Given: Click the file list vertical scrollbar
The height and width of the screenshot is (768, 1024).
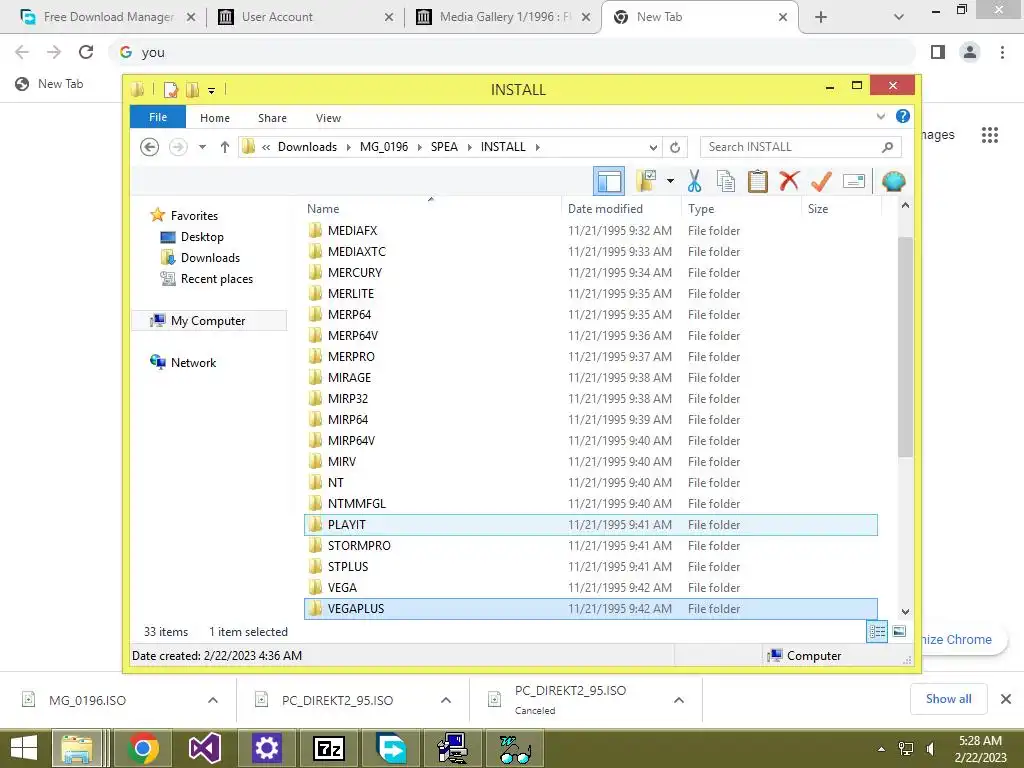Looking at the screenshot, I should click(x=905, y=346).
